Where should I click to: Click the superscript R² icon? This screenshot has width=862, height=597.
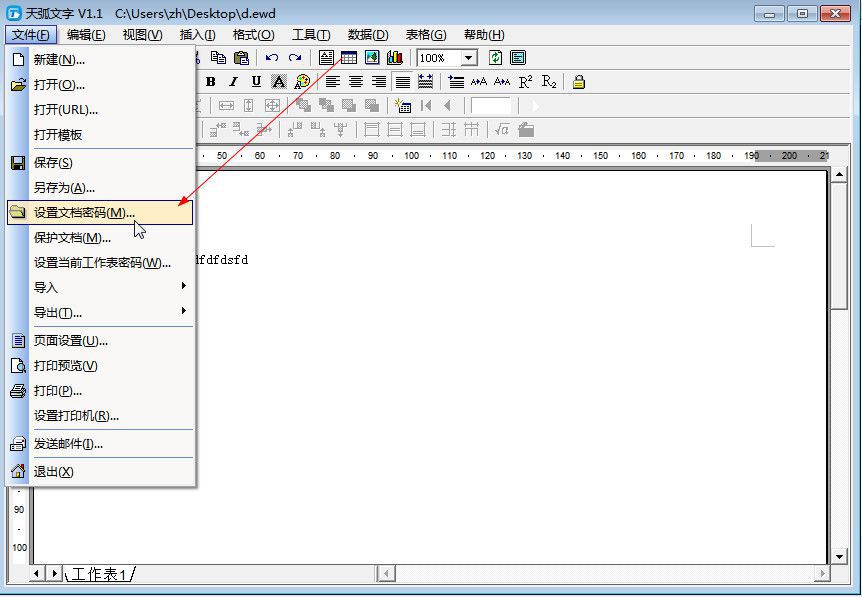pos(526,82)
